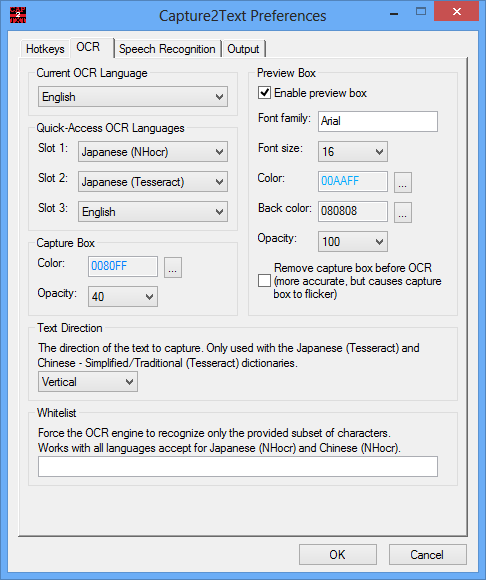
Task: Open the Capture Box opacity dropdown
Action: 123,296
